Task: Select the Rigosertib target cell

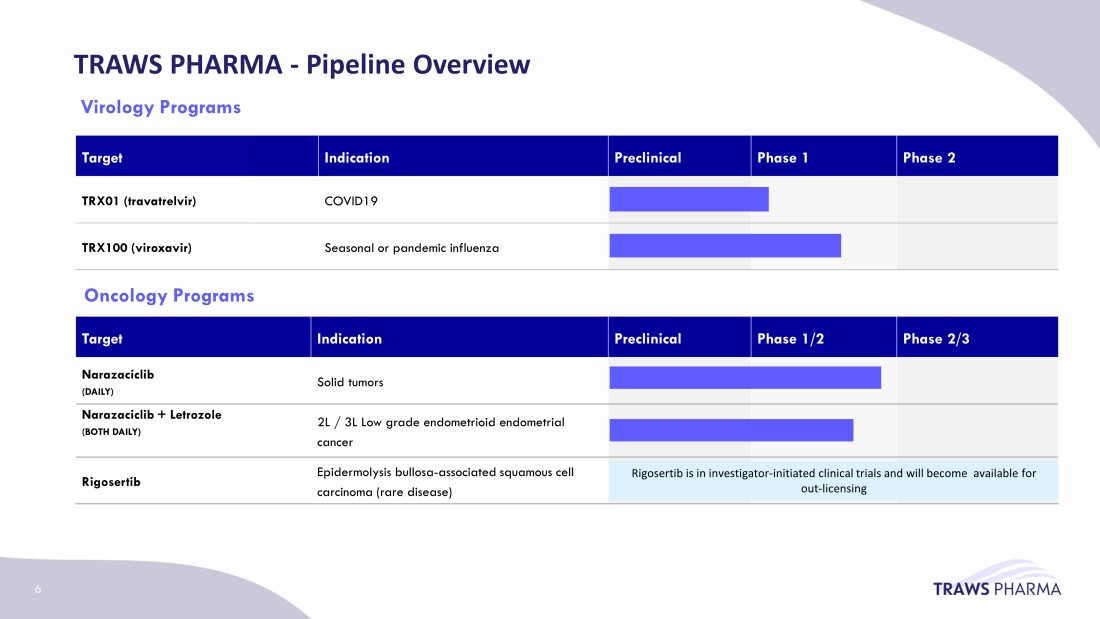Action: point(111,482)
